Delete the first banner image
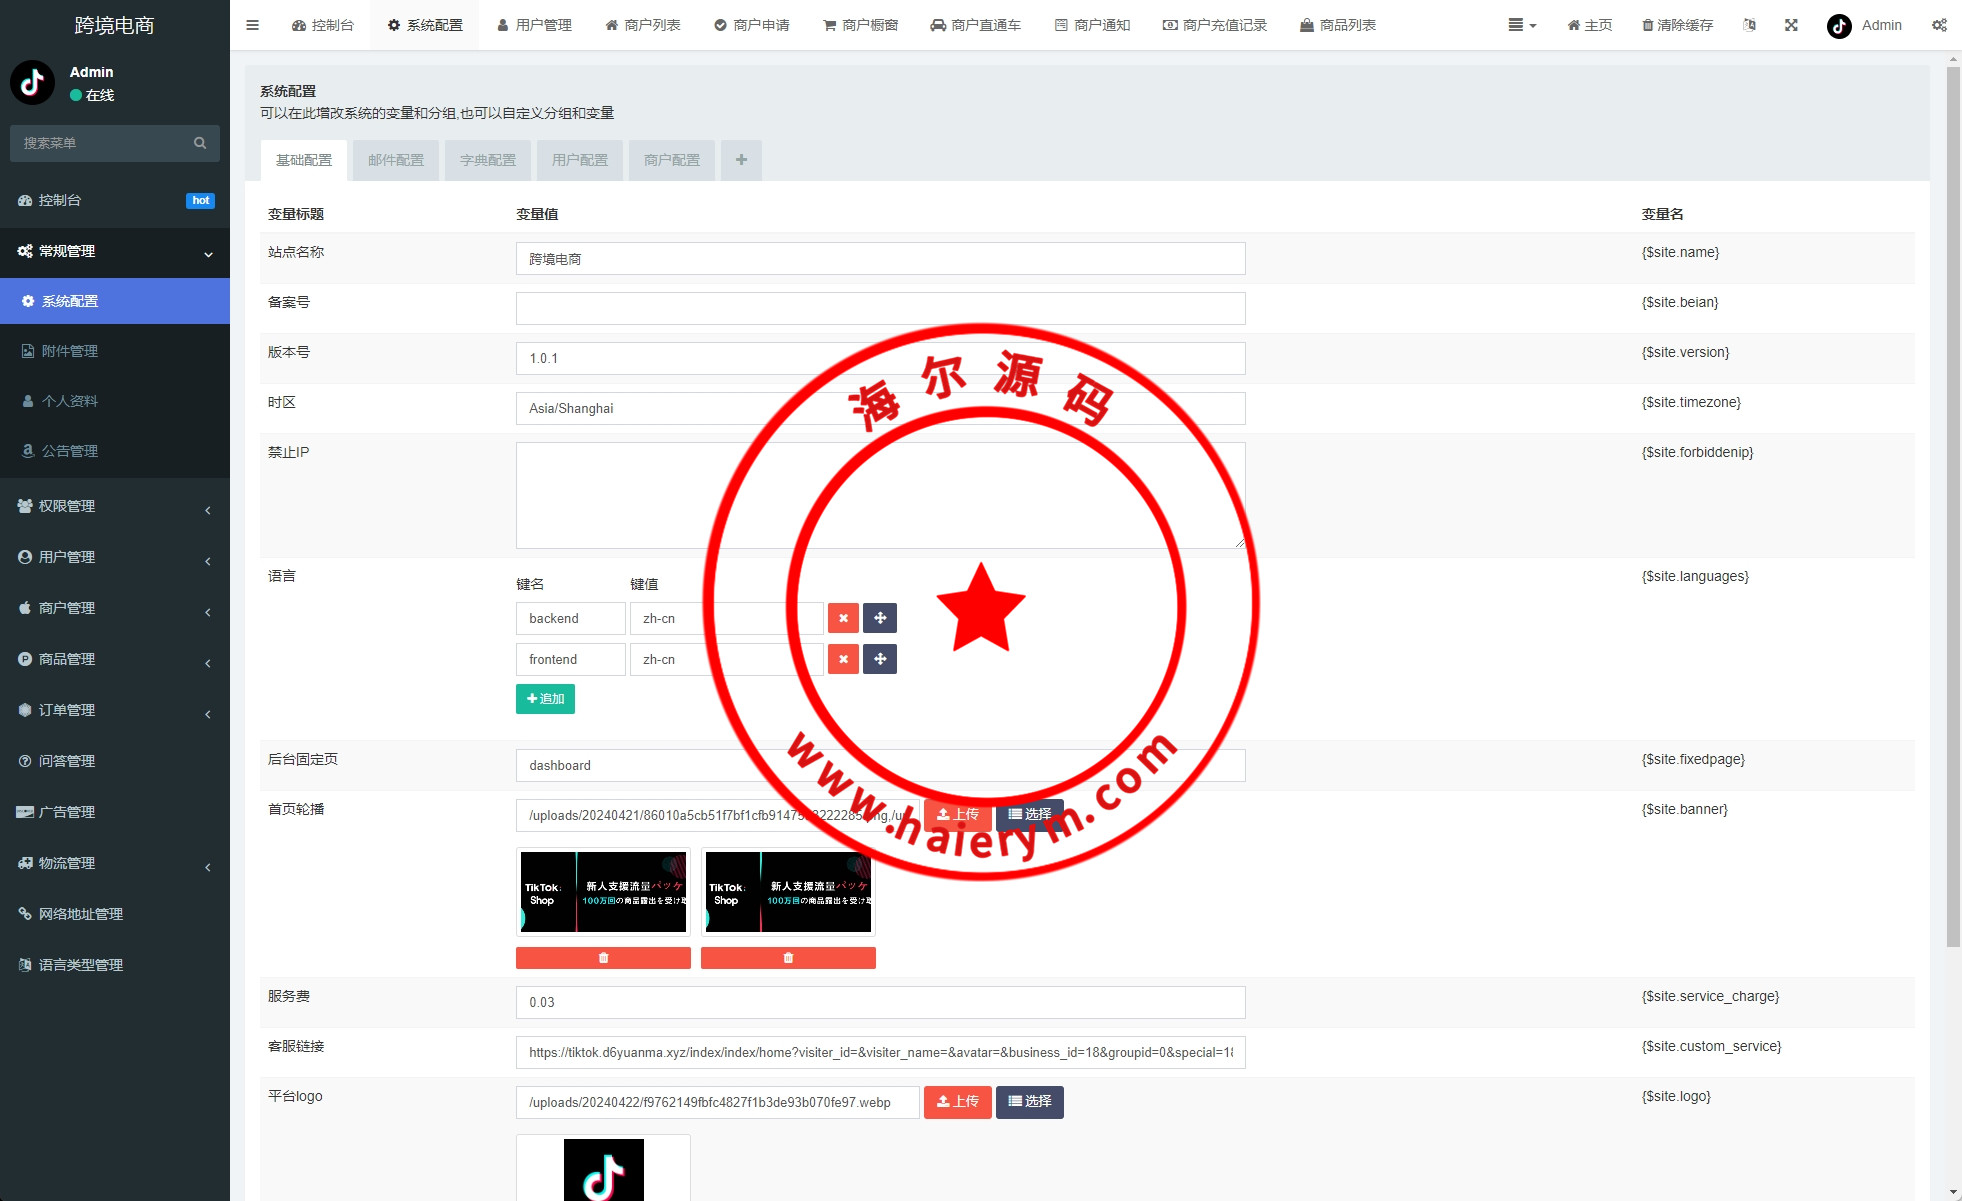 603,958
